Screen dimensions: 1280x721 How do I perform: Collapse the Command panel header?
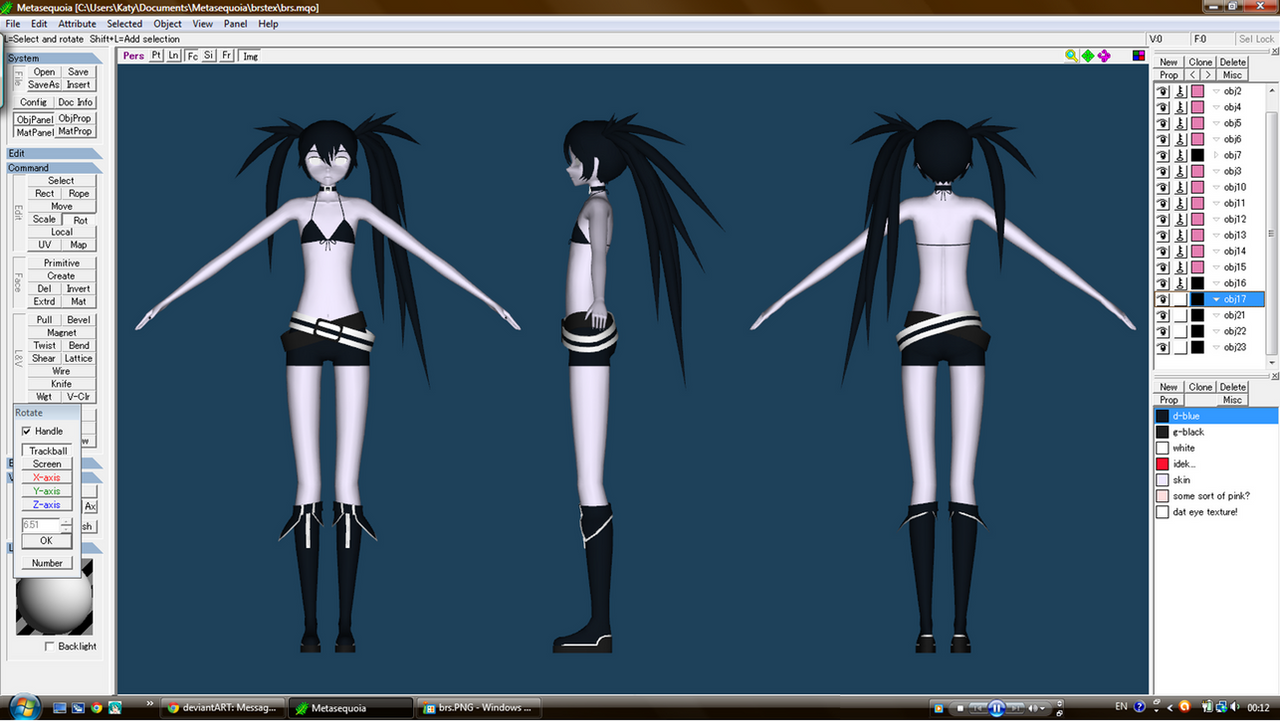pos(54,168)
